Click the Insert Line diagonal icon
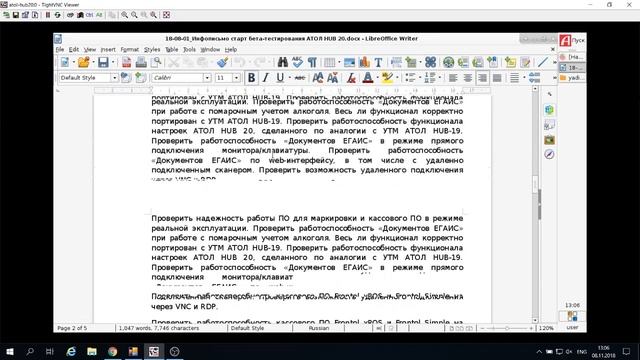The height and width of the screenshot is (360, 640). [542, 62]
